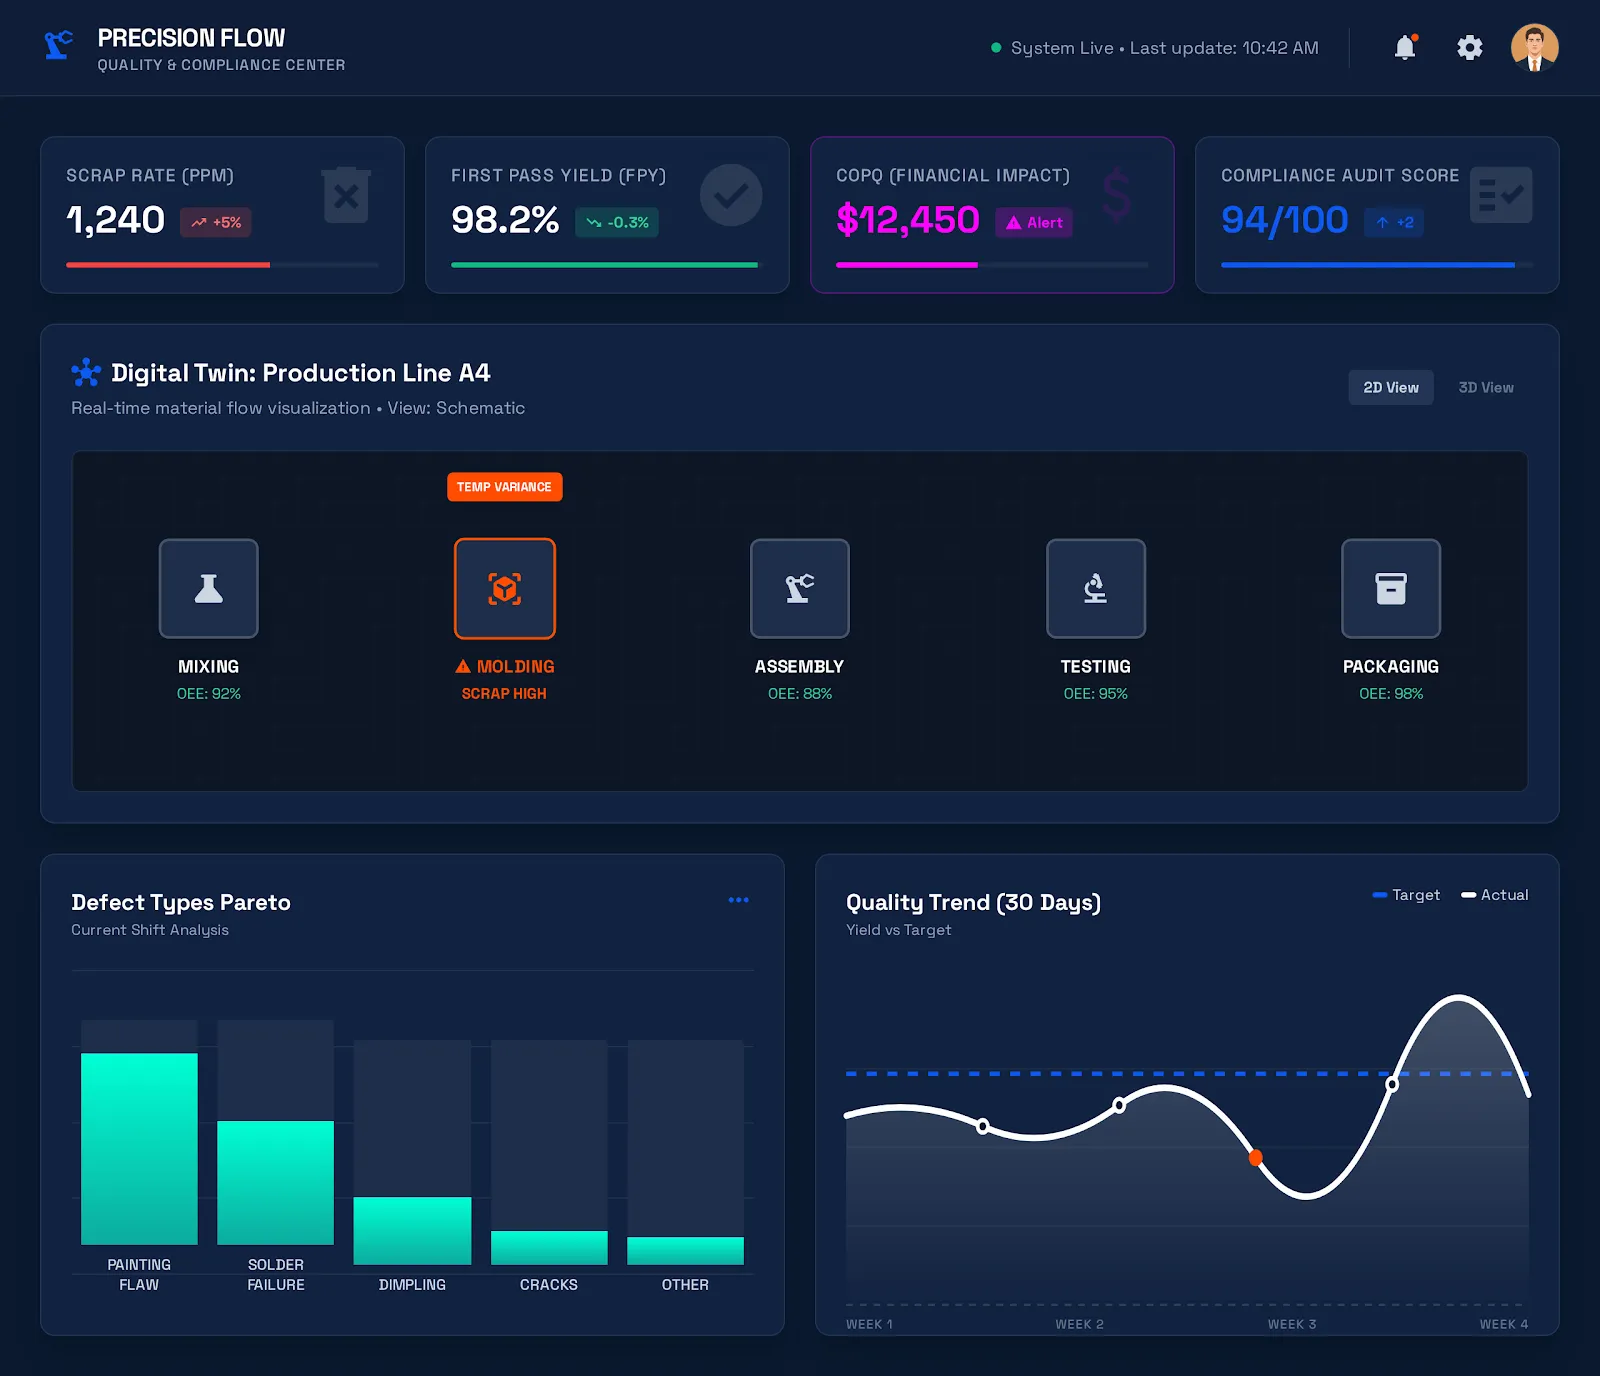Select the Assembly robot arm icon
The image size is (1600, 1376).
[x=800, y=588]
